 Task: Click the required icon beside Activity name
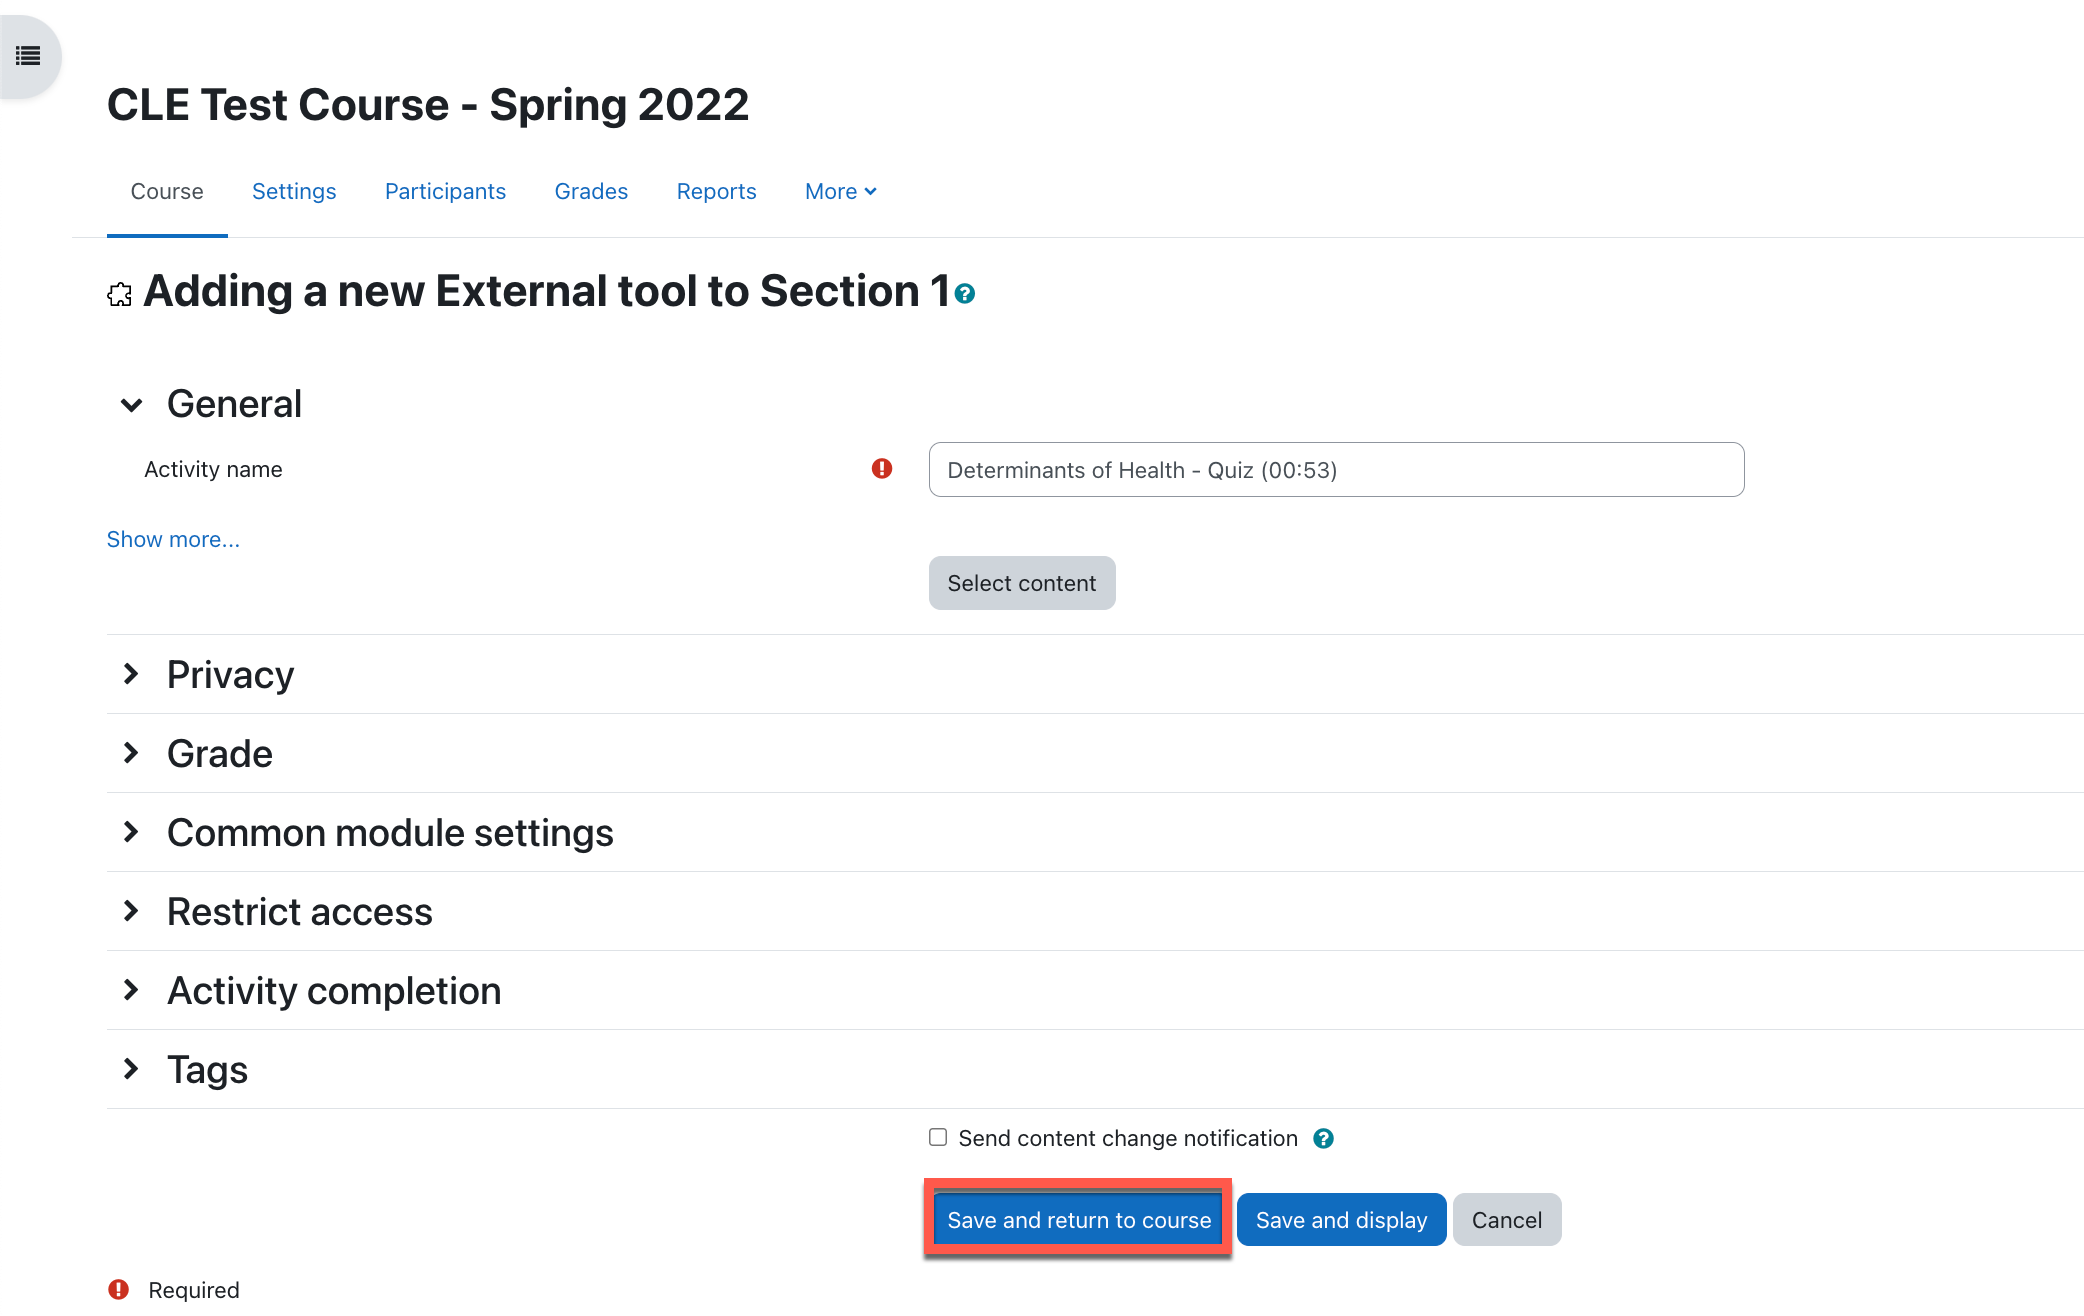coord(881,469)
